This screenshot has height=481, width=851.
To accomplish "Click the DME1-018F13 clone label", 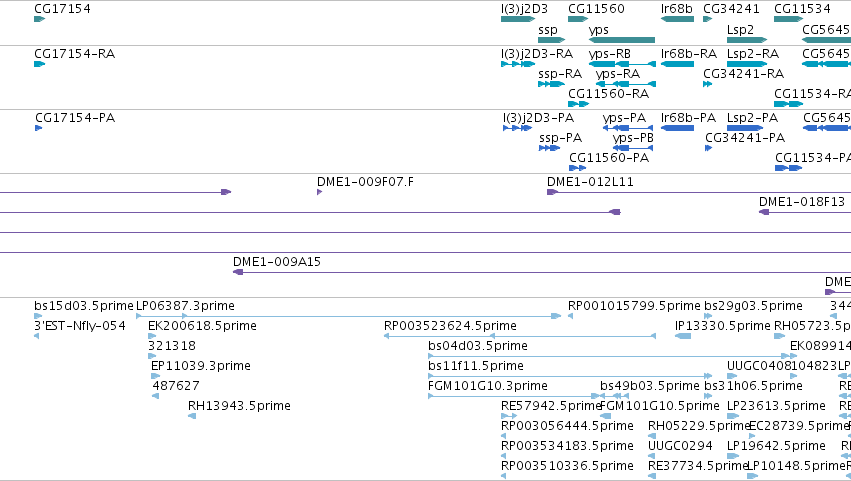I will (802, 202).
